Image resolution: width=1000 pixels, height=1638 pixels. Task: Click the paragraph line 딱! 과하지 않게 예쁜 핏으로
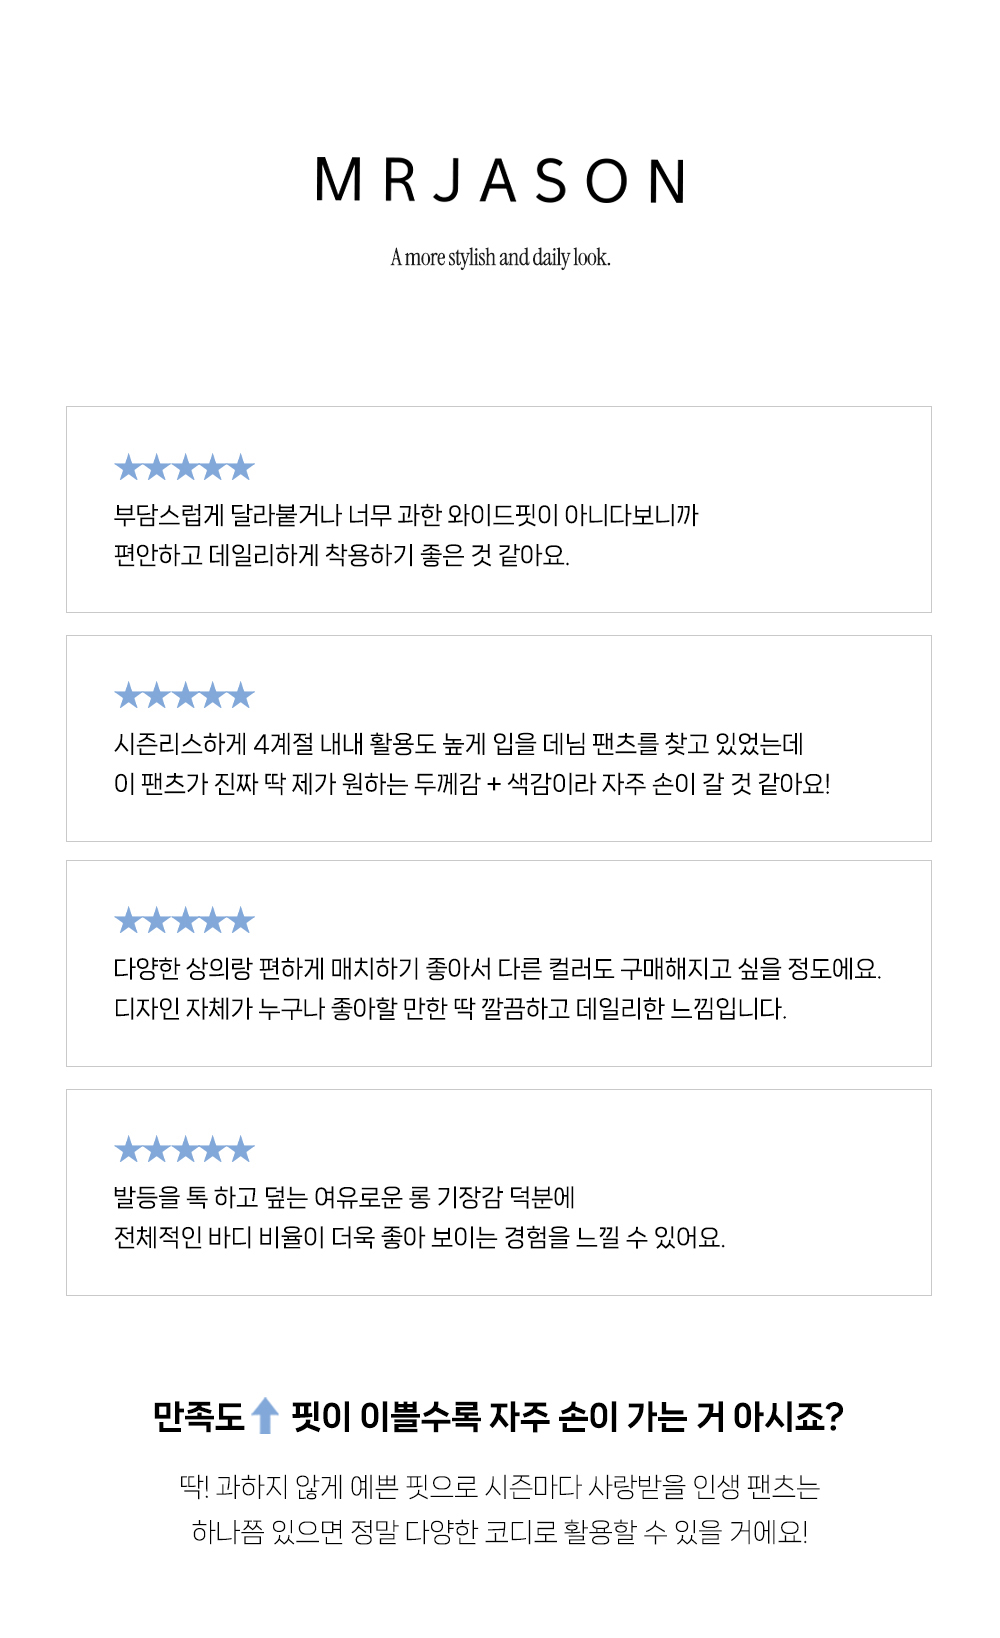click(x=500, y=1487)
